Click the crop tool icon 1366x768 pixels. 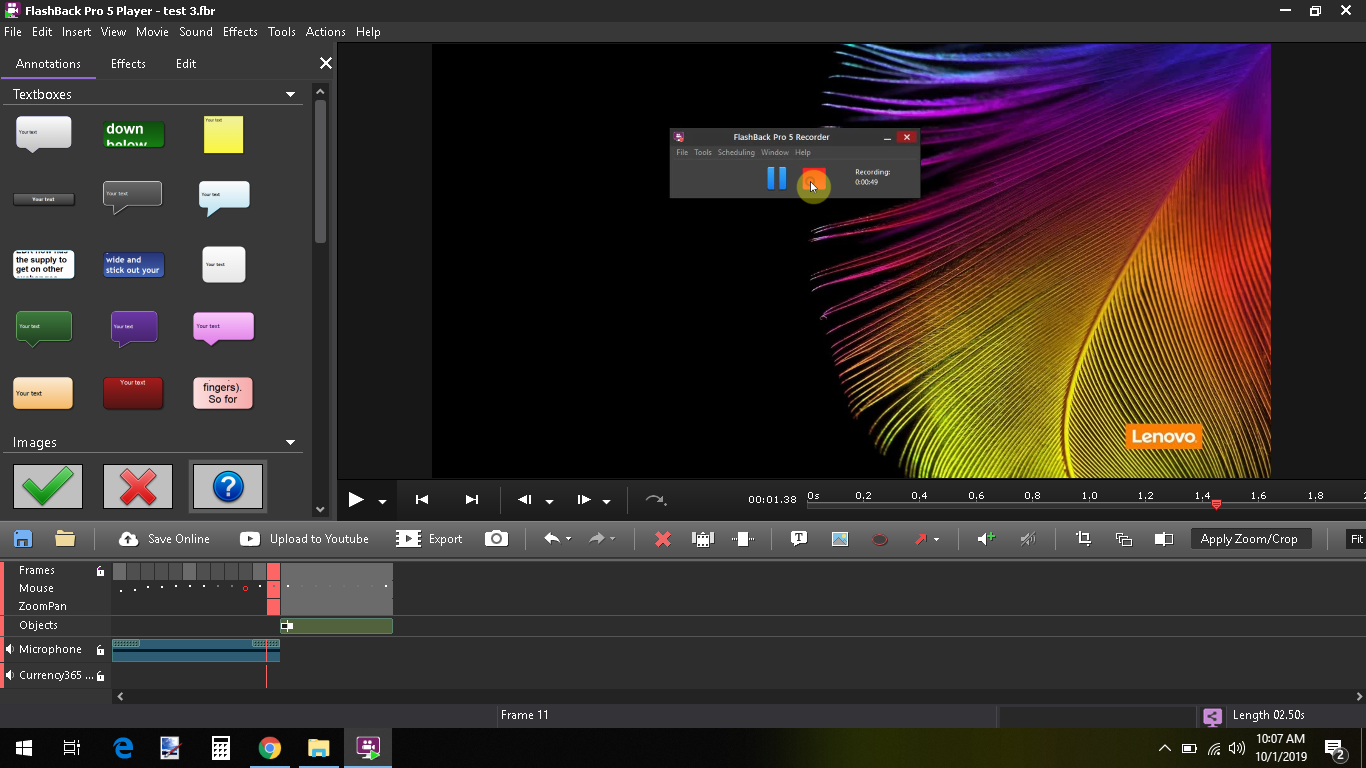1083,539
